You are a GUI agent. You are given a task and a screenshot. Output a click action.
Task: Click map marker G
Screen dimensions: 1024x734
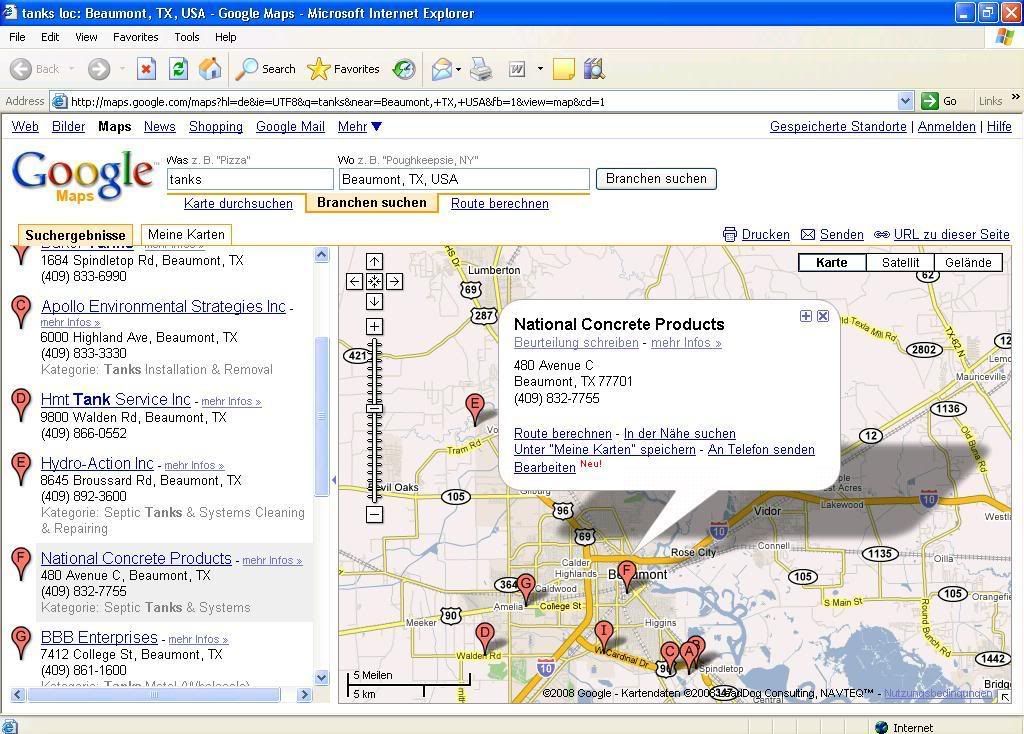(526, 588)
